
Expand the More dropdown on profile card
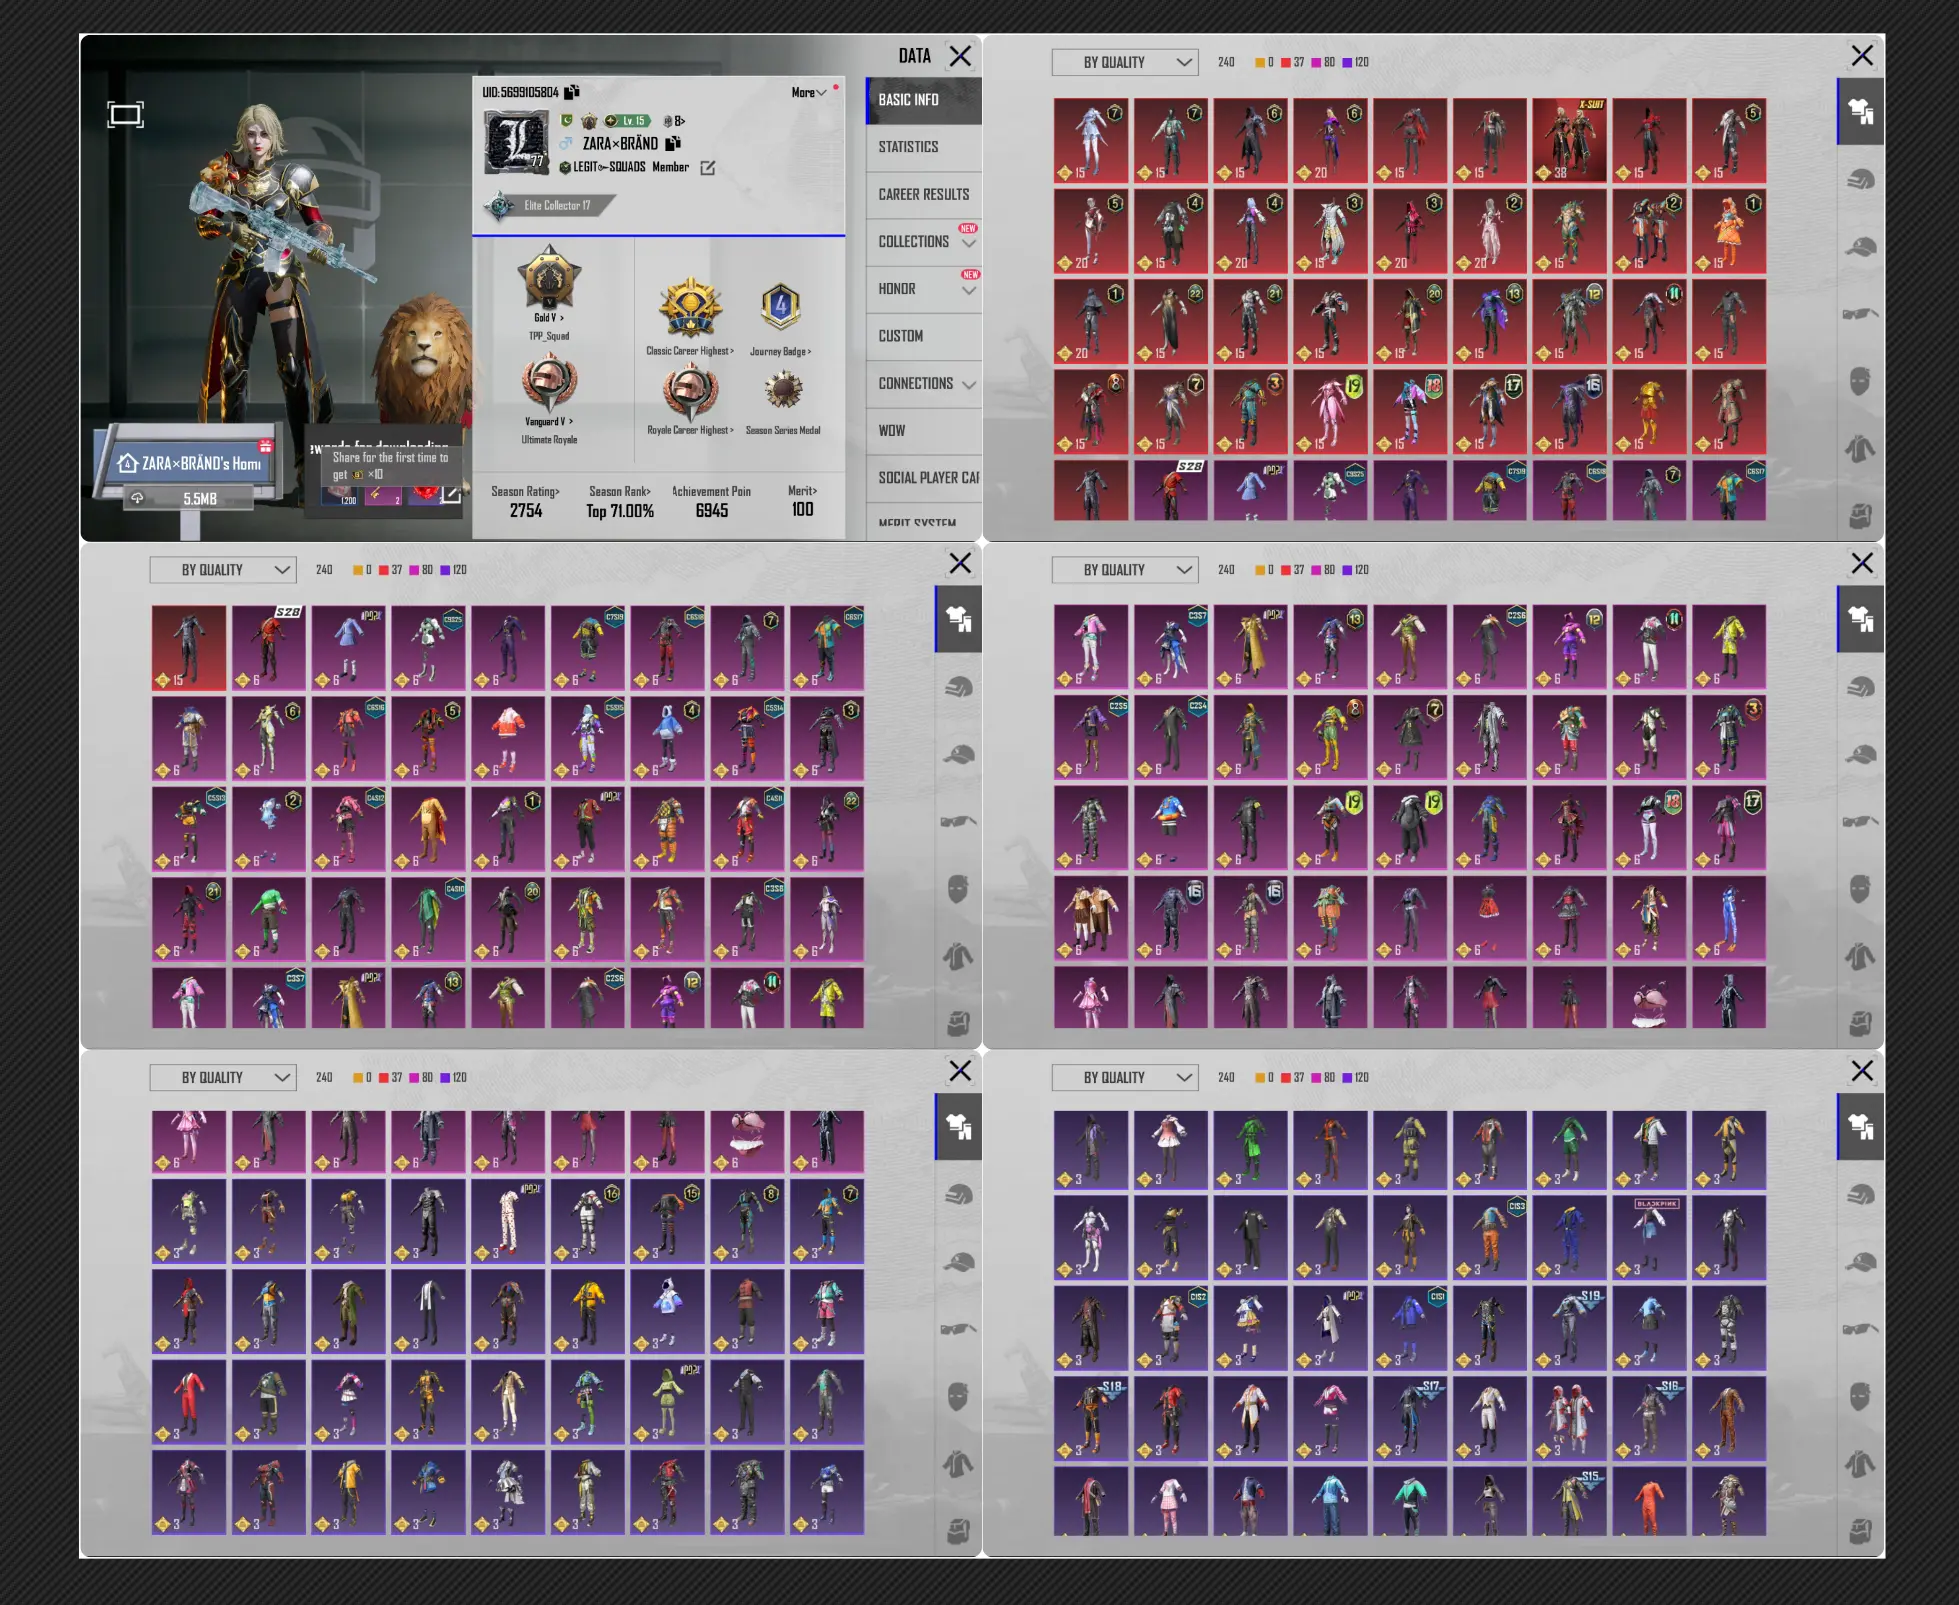(808, 93)
